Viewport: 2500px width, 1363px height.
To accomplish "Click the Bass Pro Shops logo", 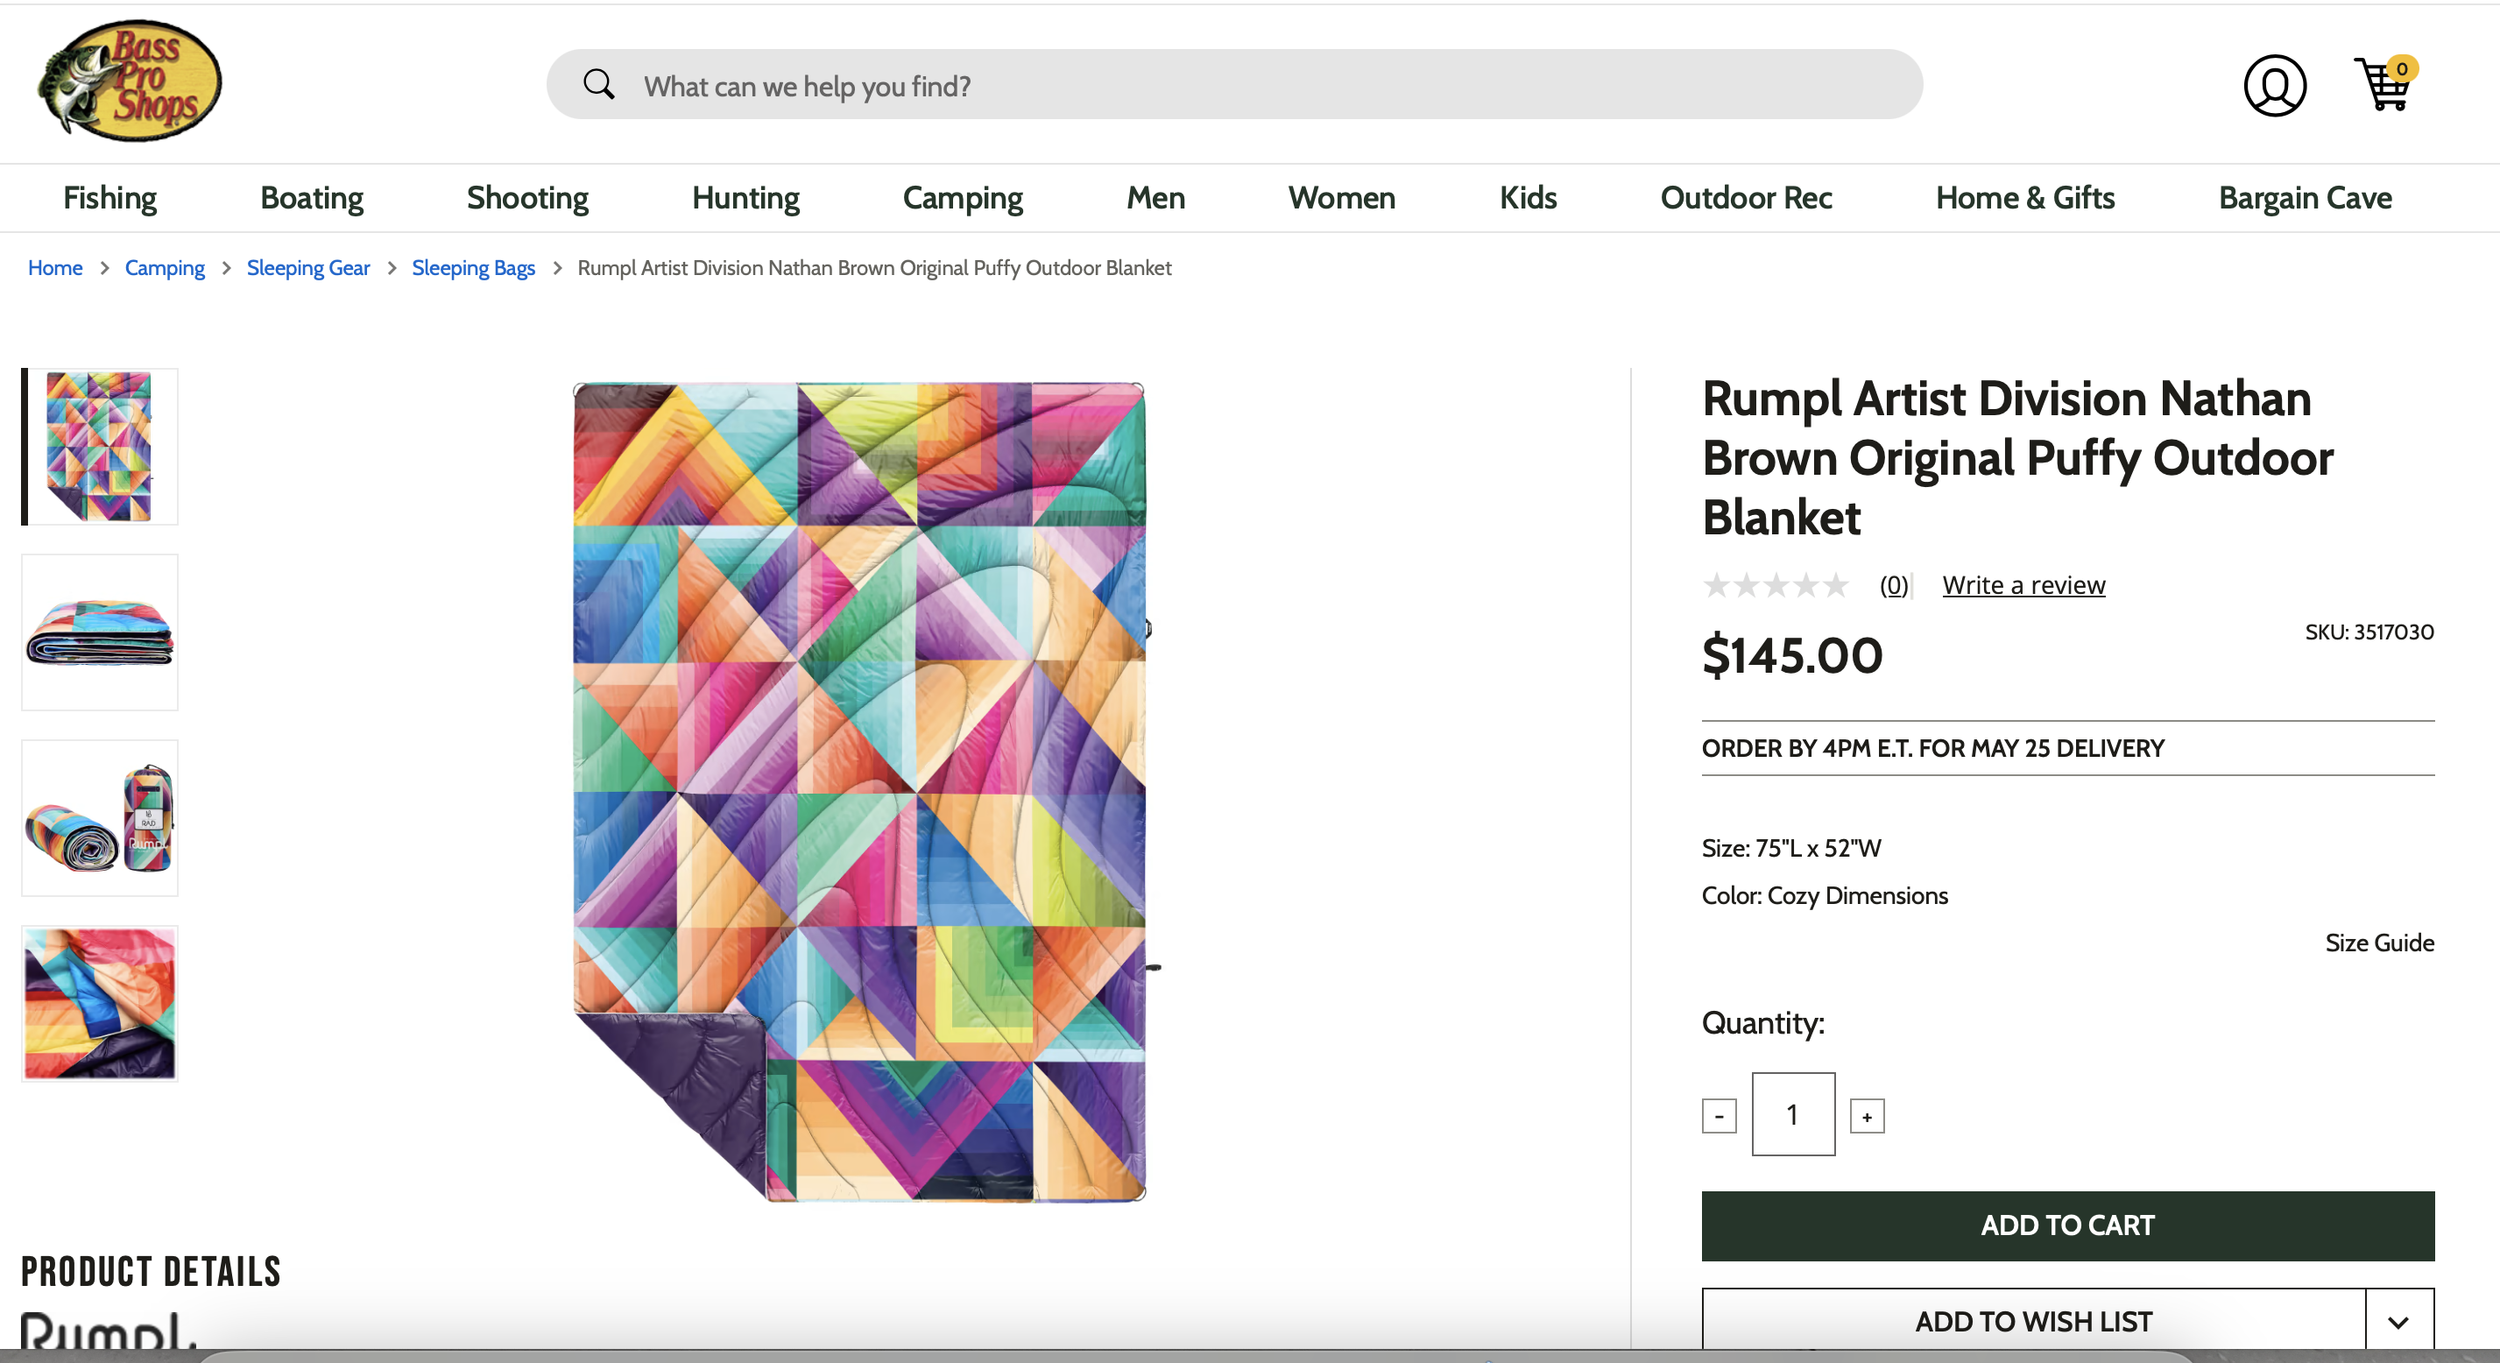I will tap(129, 81).
